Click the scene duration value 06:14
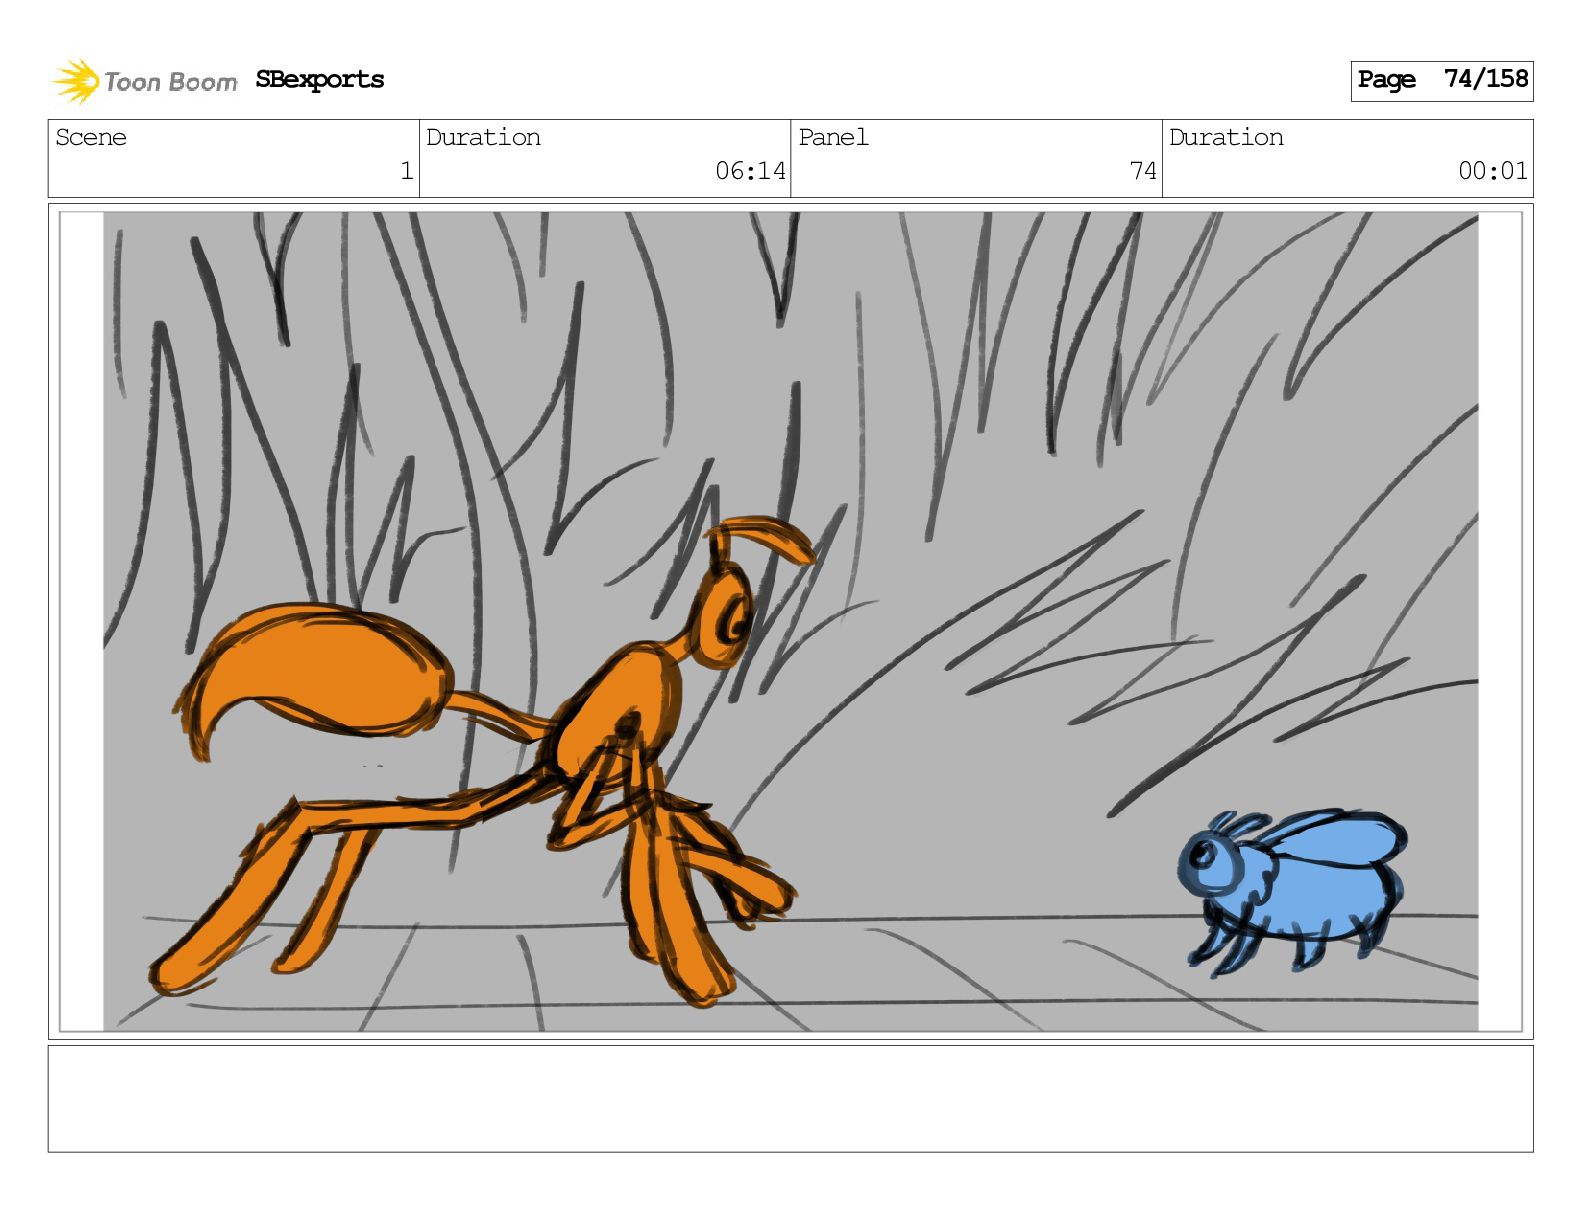The width and height of the screenshot is (1584, 1224). (750, 171)
